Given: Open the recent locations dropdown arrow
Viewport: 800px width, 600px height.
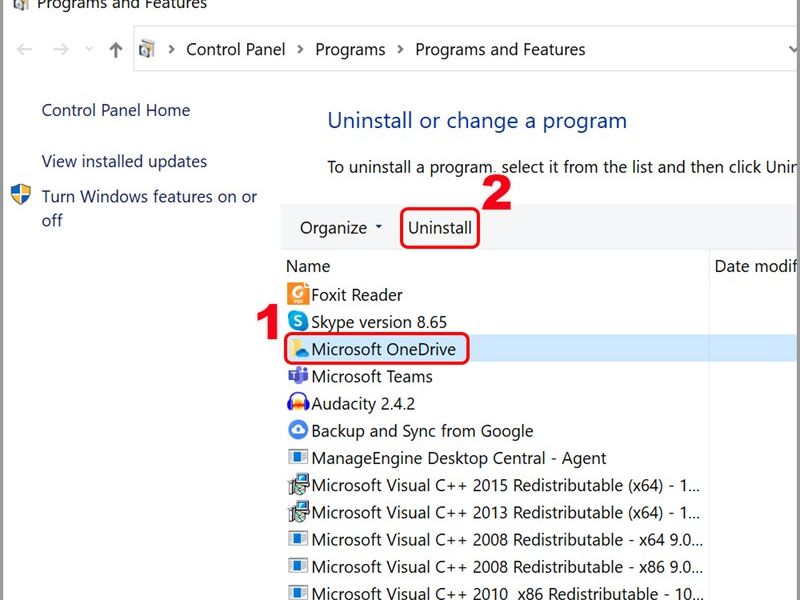Looking at the screenshot, I should coord(89,49).
